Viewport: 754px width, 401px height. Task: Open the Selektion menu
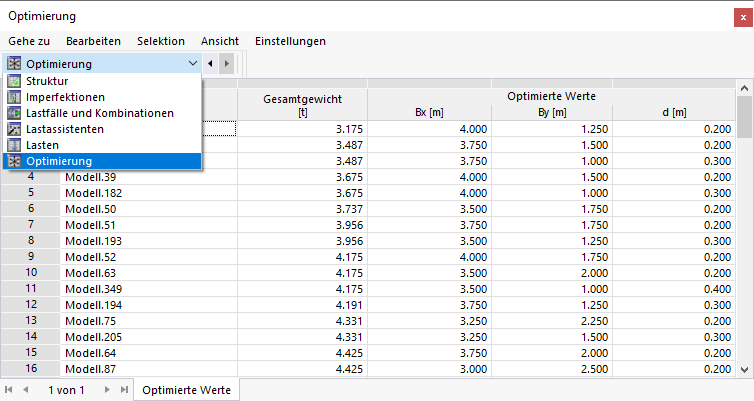(x=161, y=41)
